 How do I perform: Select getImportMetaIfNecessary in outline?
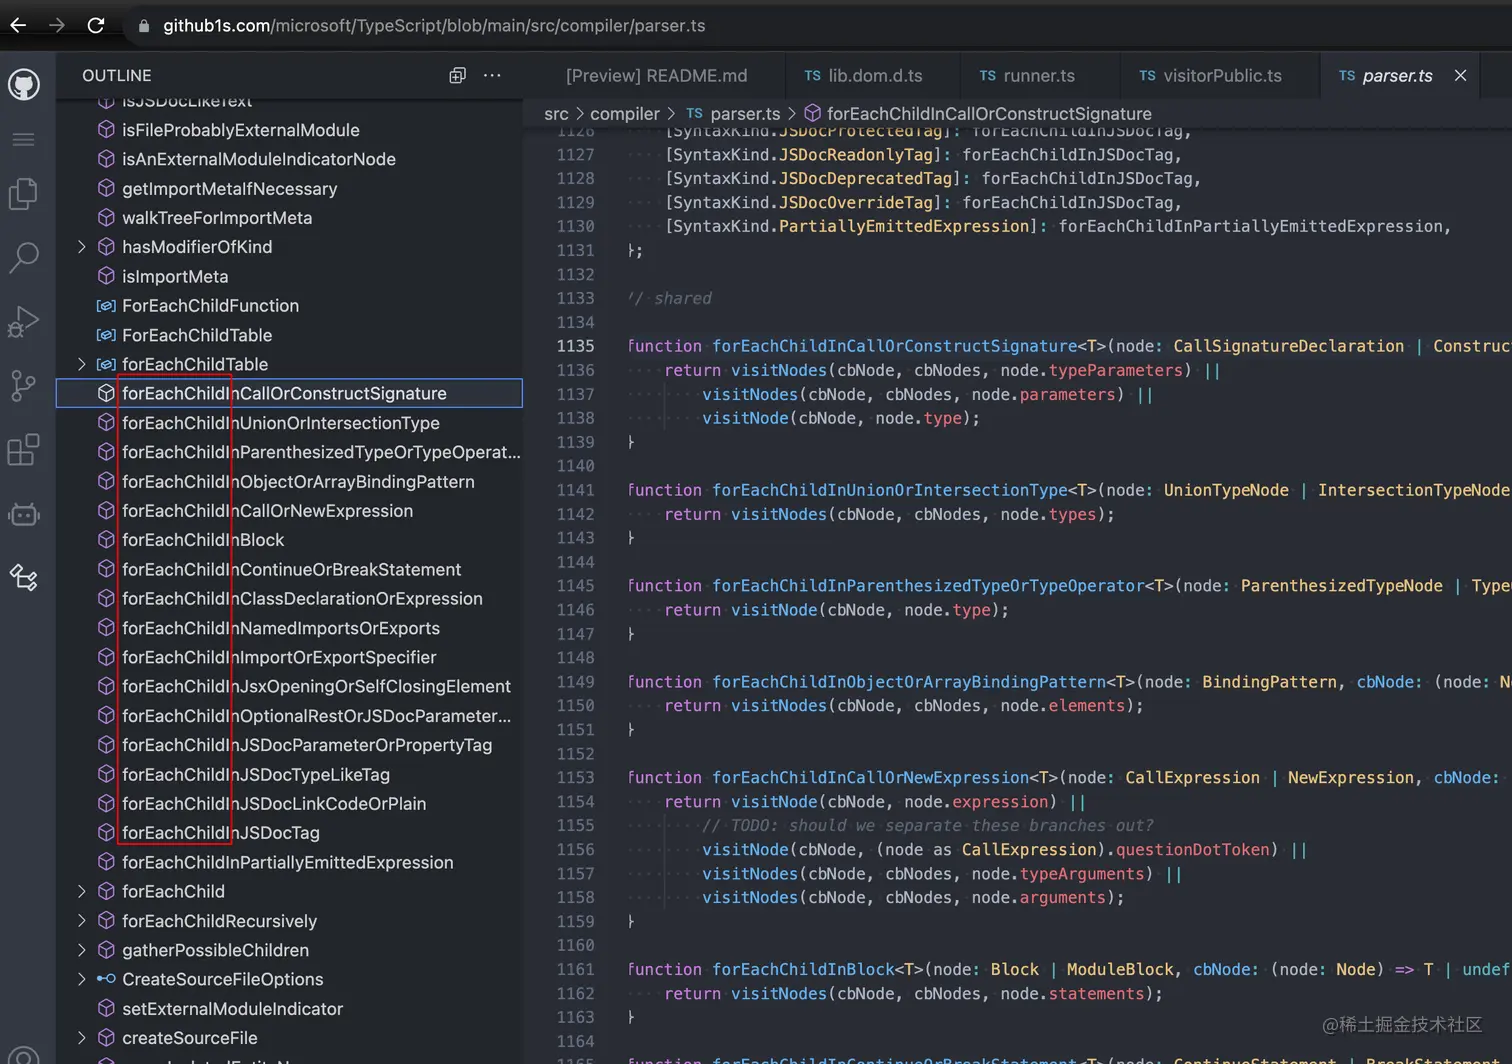click(x=289, y=189)
